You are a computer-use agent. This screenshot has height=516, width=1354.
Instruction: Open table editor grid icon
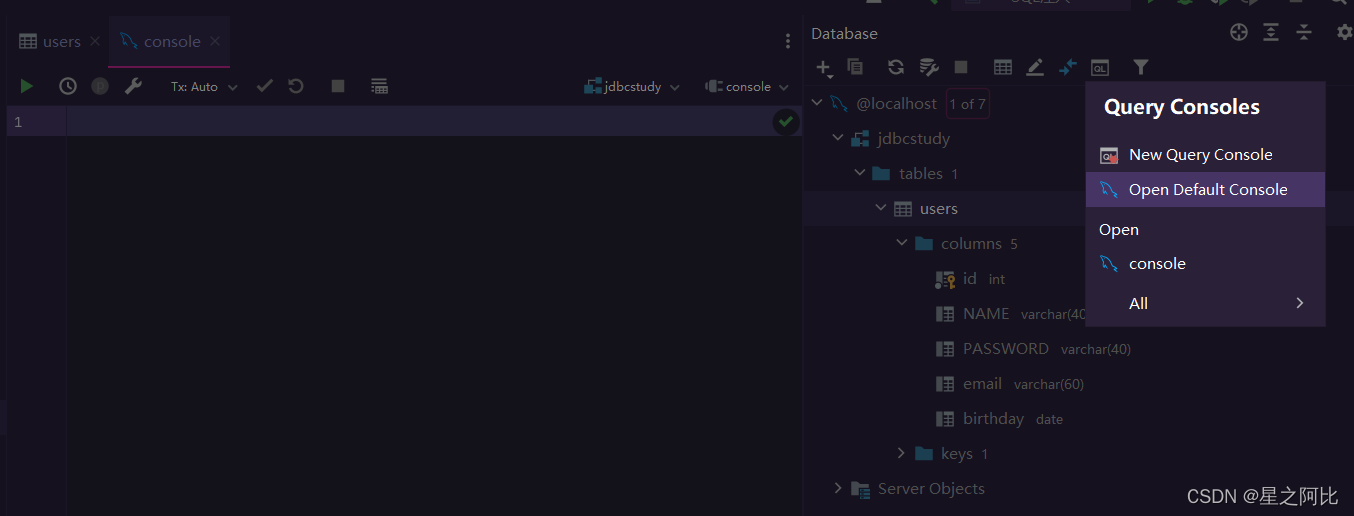pos(1003,67)
